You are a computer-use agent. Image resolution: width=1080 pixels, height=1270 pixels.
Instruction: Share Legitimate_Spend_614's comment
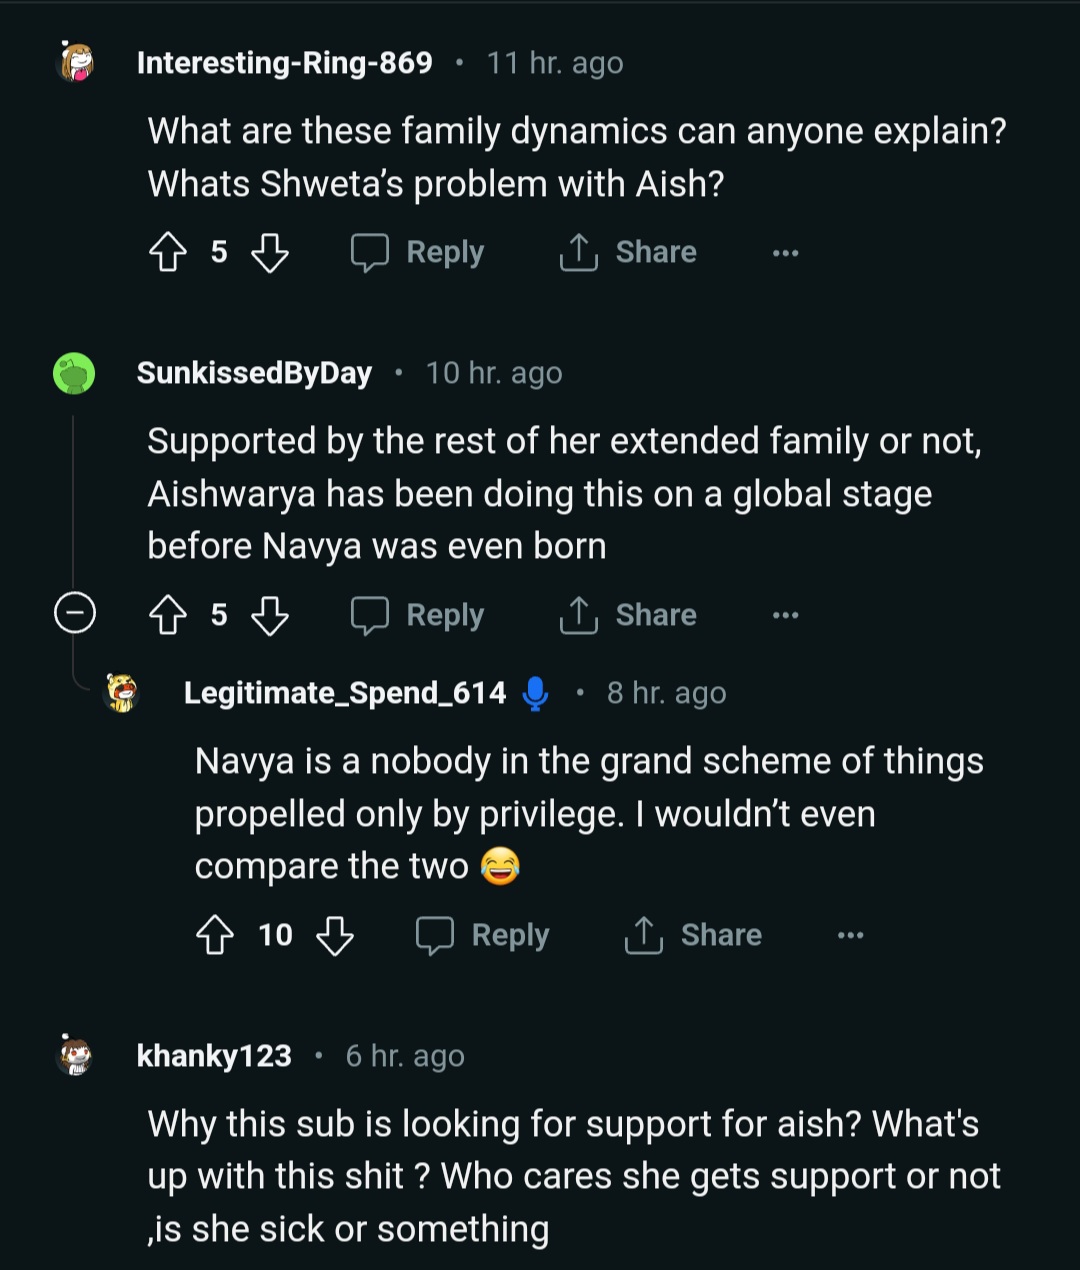(x=693, y=936)
